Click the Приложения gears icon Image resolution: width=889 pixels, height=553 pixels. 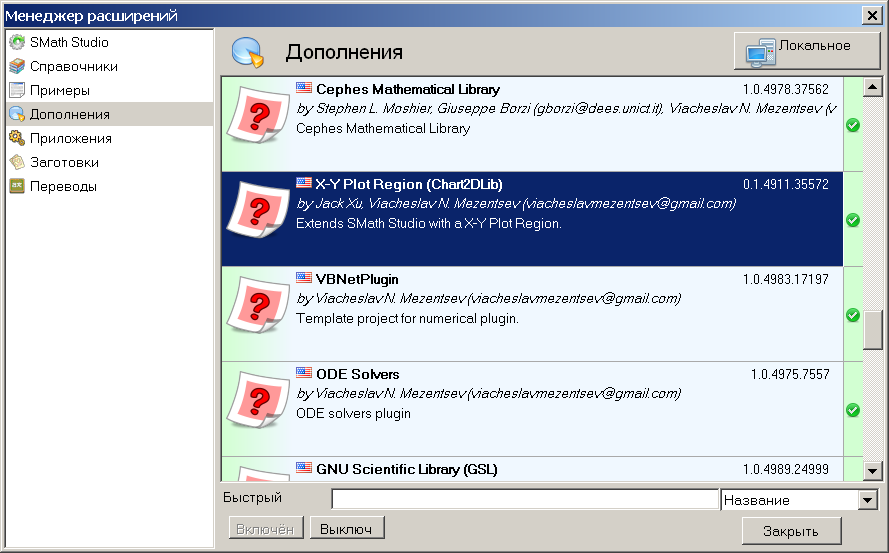[16, 139]
